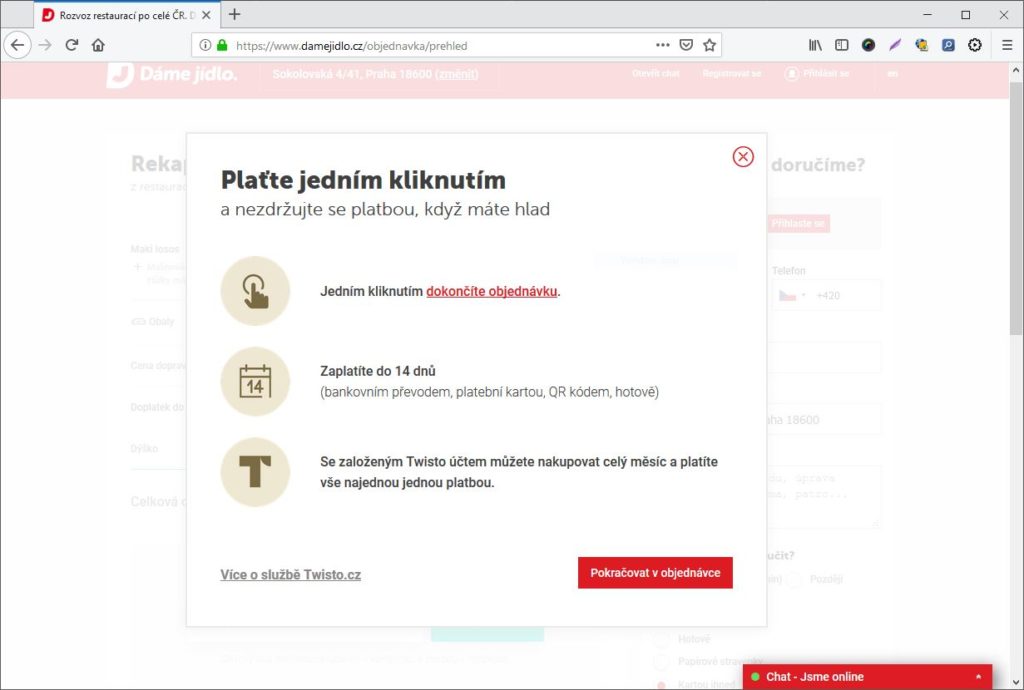Show site information icon in address bar
1024x690 pixels.
205,45
